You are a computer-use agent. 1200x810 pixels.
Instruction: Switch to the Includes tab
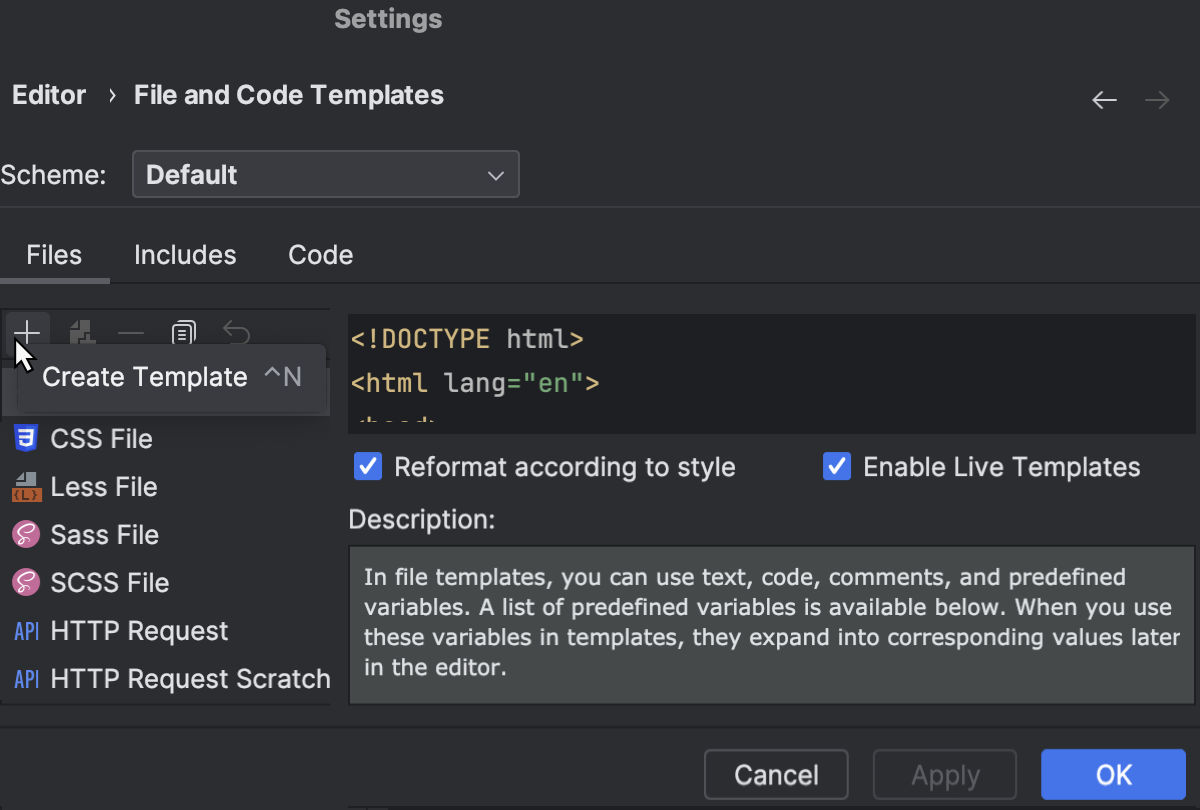point(184,255)
